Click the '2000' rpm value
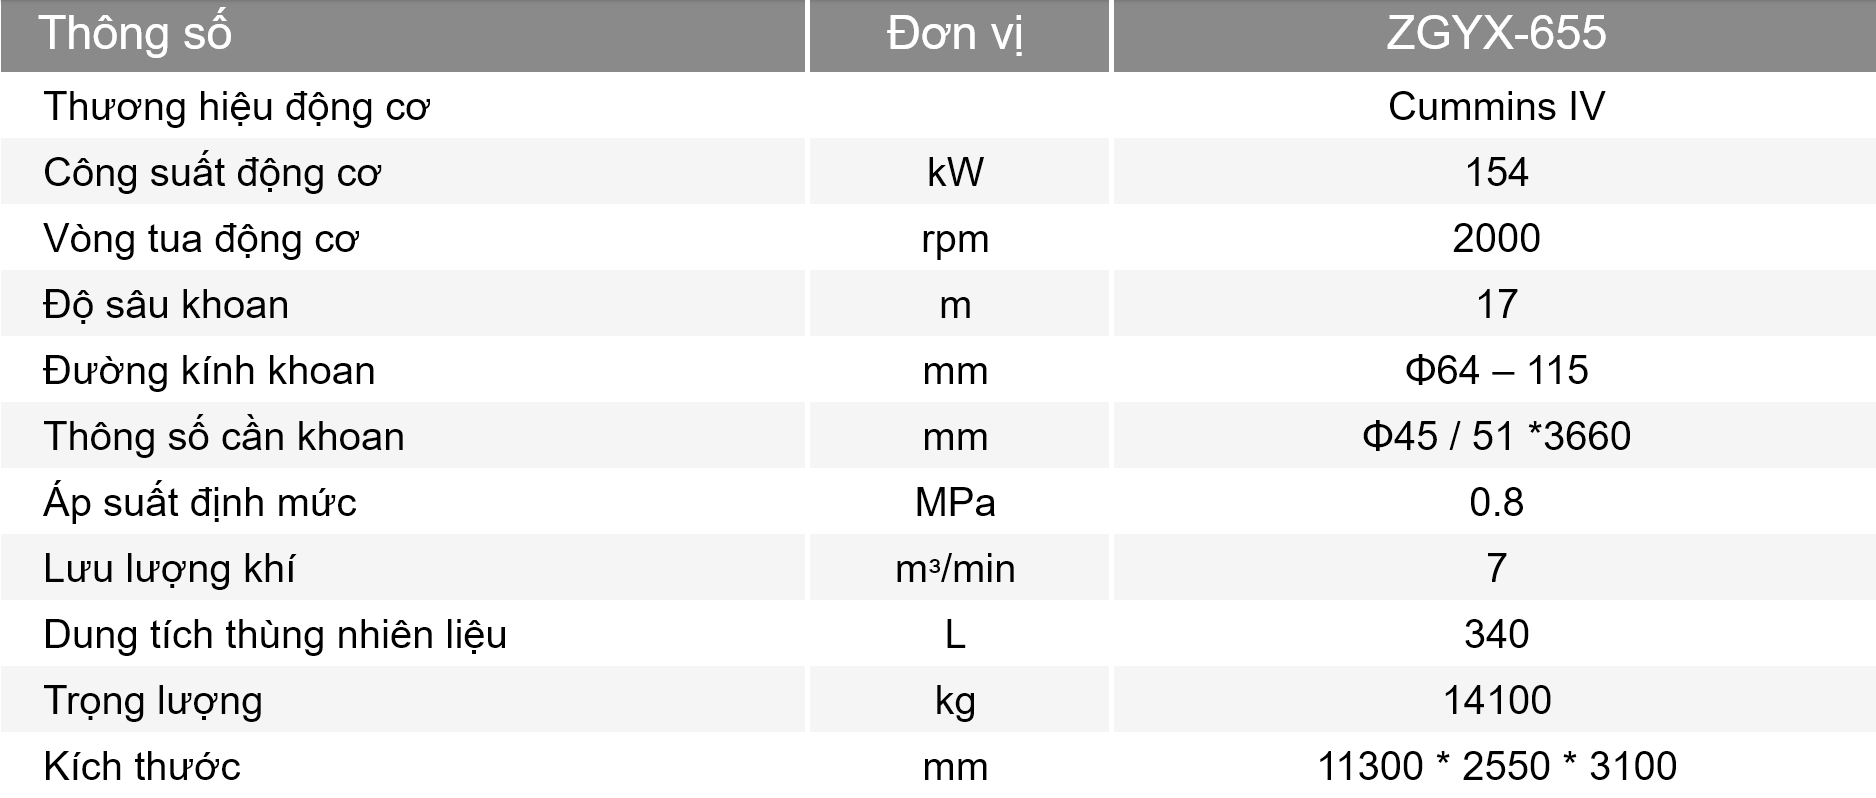The height and width of the screenshot is (798, 1876). pyautogui.click(x=1496, y=238)
